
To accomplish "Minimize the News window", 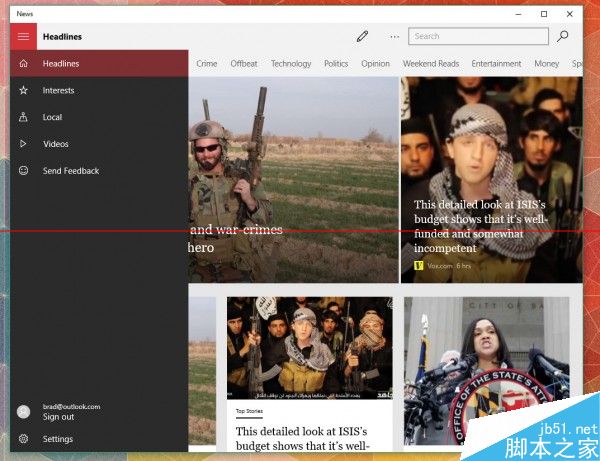I will (x=518, y=14).
